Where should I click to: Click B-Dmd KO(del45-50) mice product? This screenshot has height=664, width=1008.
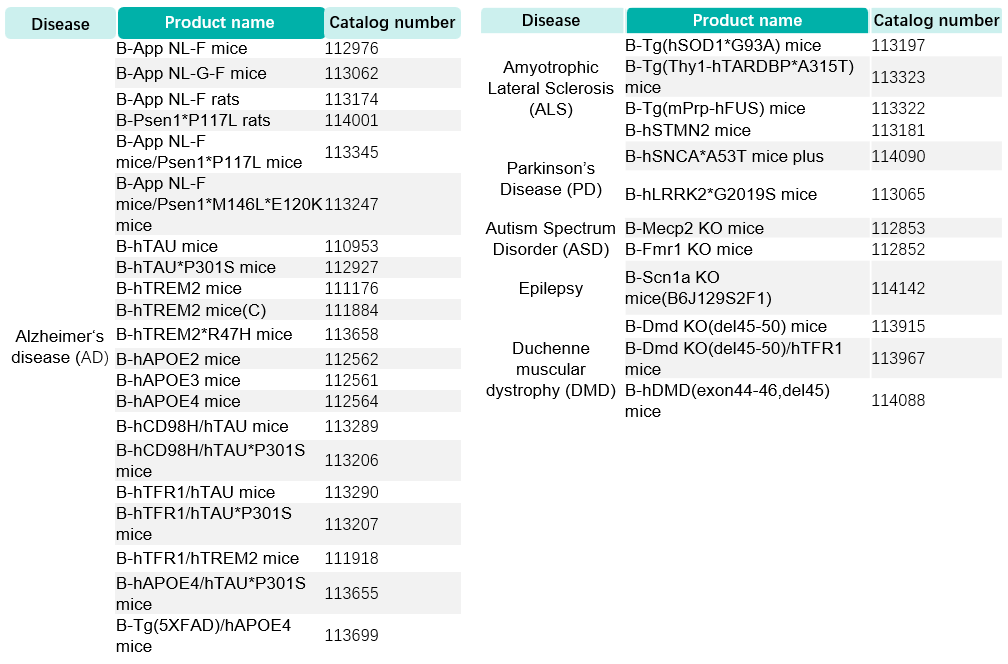[x=726, y=326]
